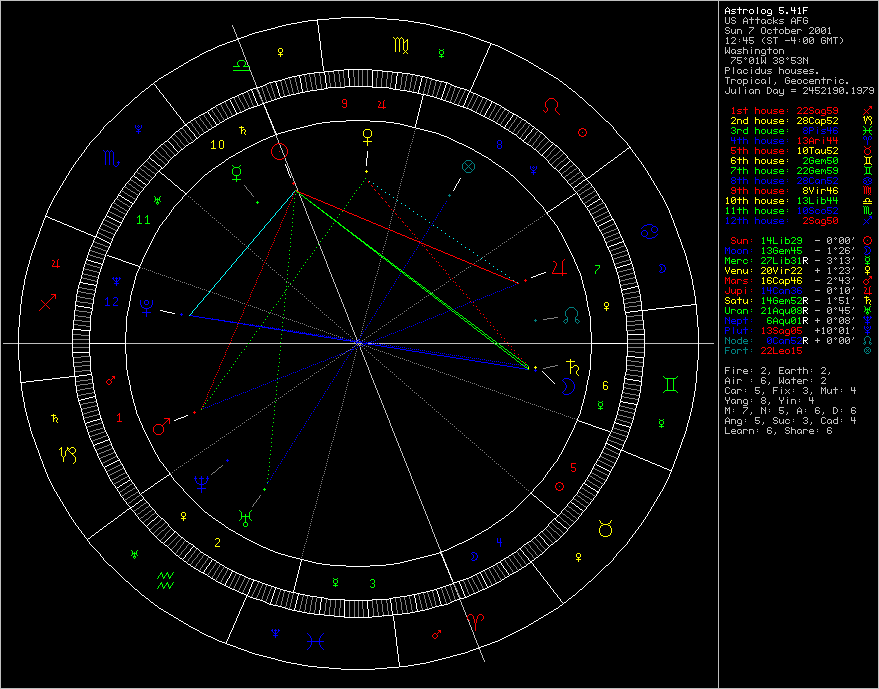The height and width of the screenshot is (689, 879).
Task: Select the red Sagittarius arrow on the outer ring
Action: [48, 301]
